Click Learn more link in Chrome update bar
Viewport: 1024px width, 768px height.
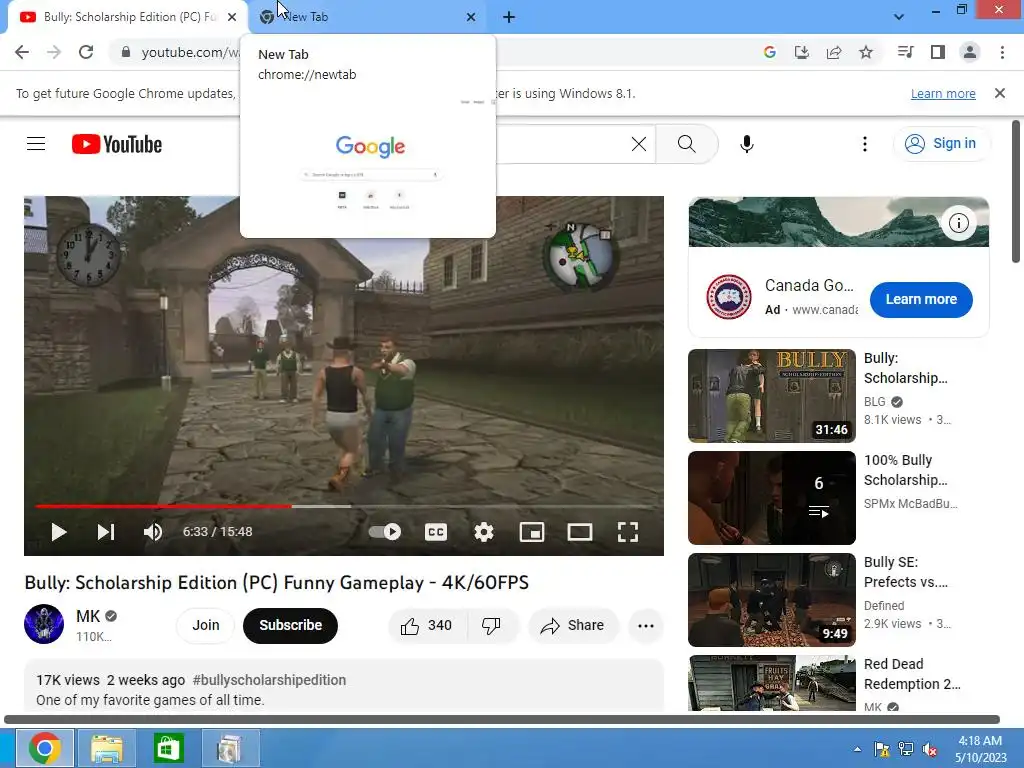[x=943, y=93]
